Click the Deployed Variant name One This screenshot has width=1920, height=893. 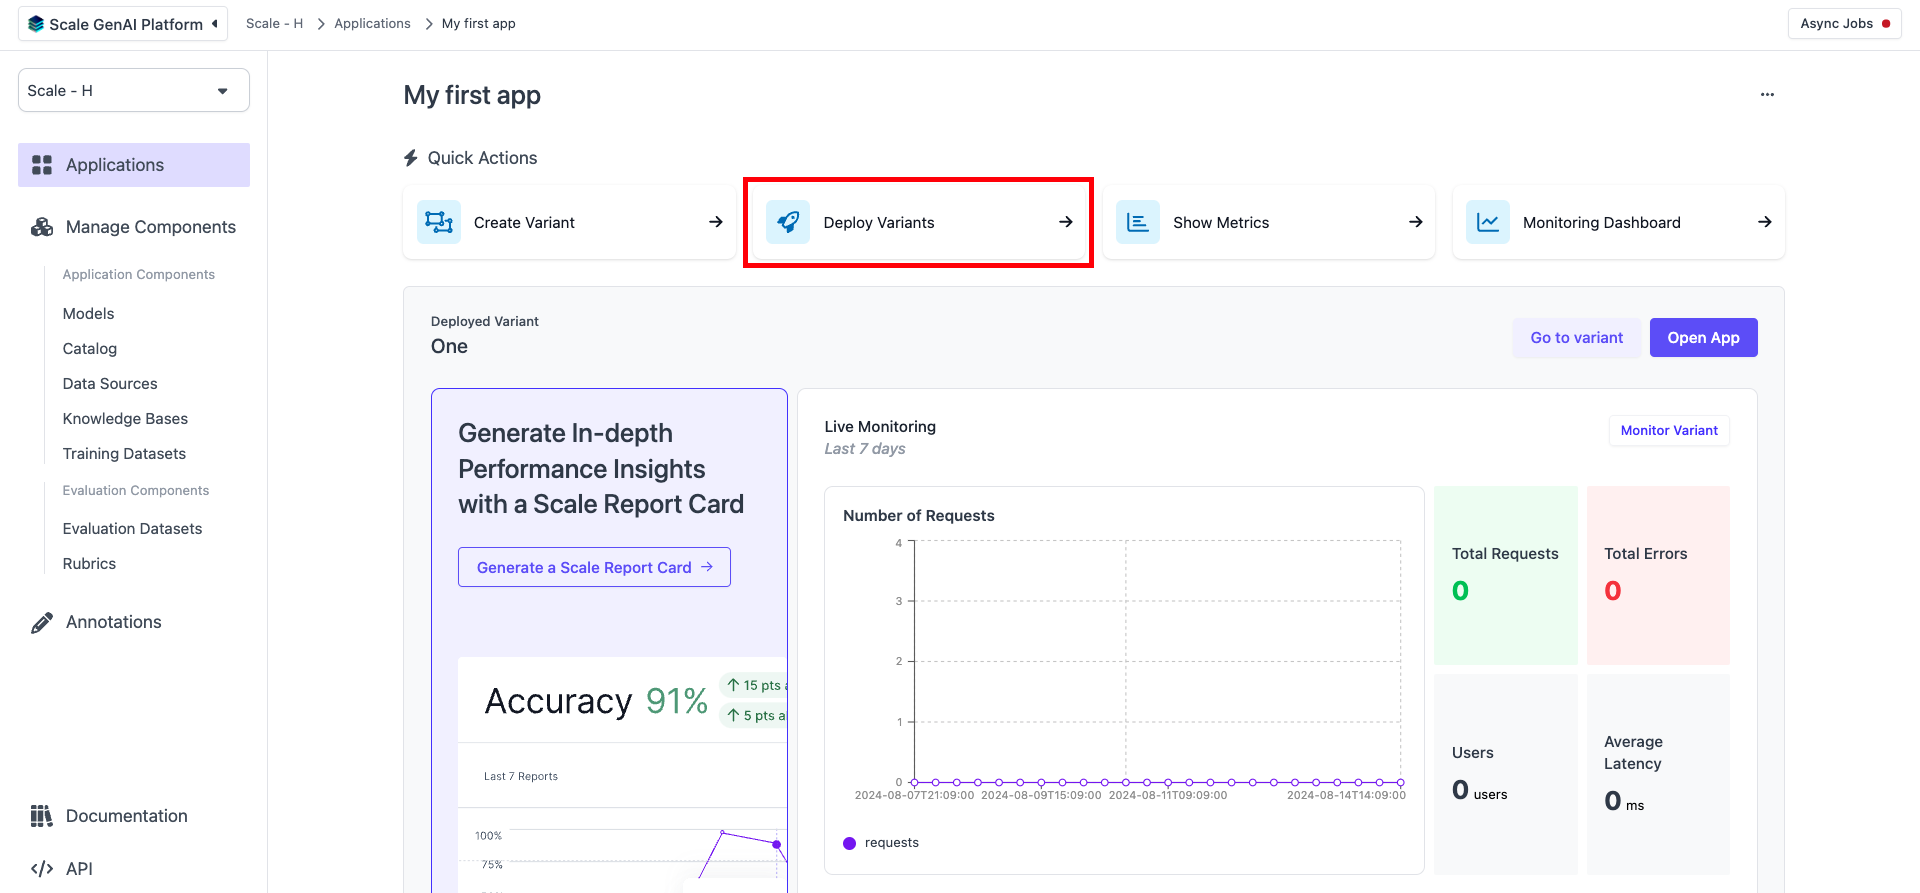449,347
